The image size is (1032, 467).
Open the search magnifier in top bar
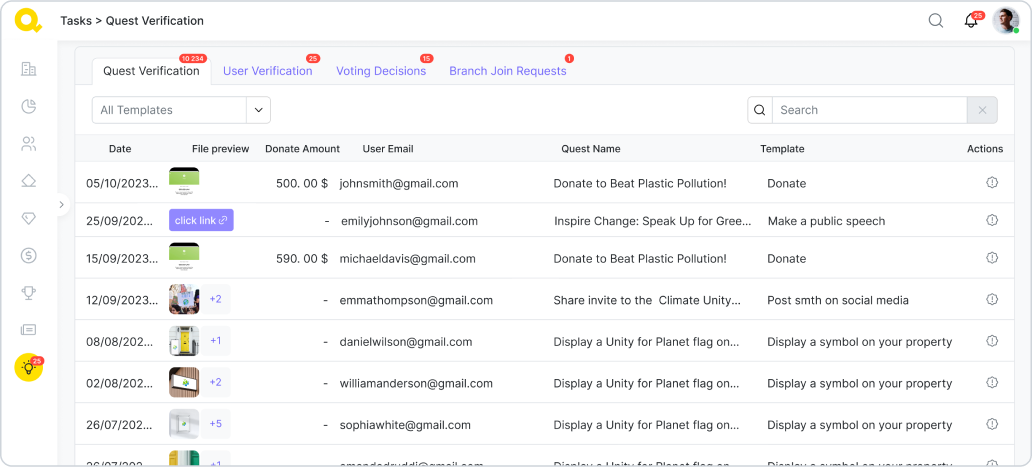pyautogui.click(x=936, y=21)
